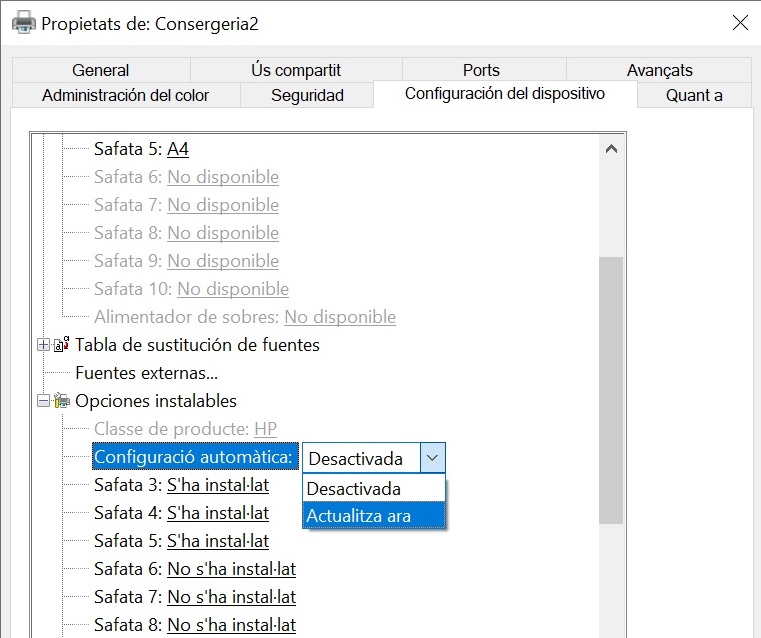Open the Seguridad tab

click(307, 95)
